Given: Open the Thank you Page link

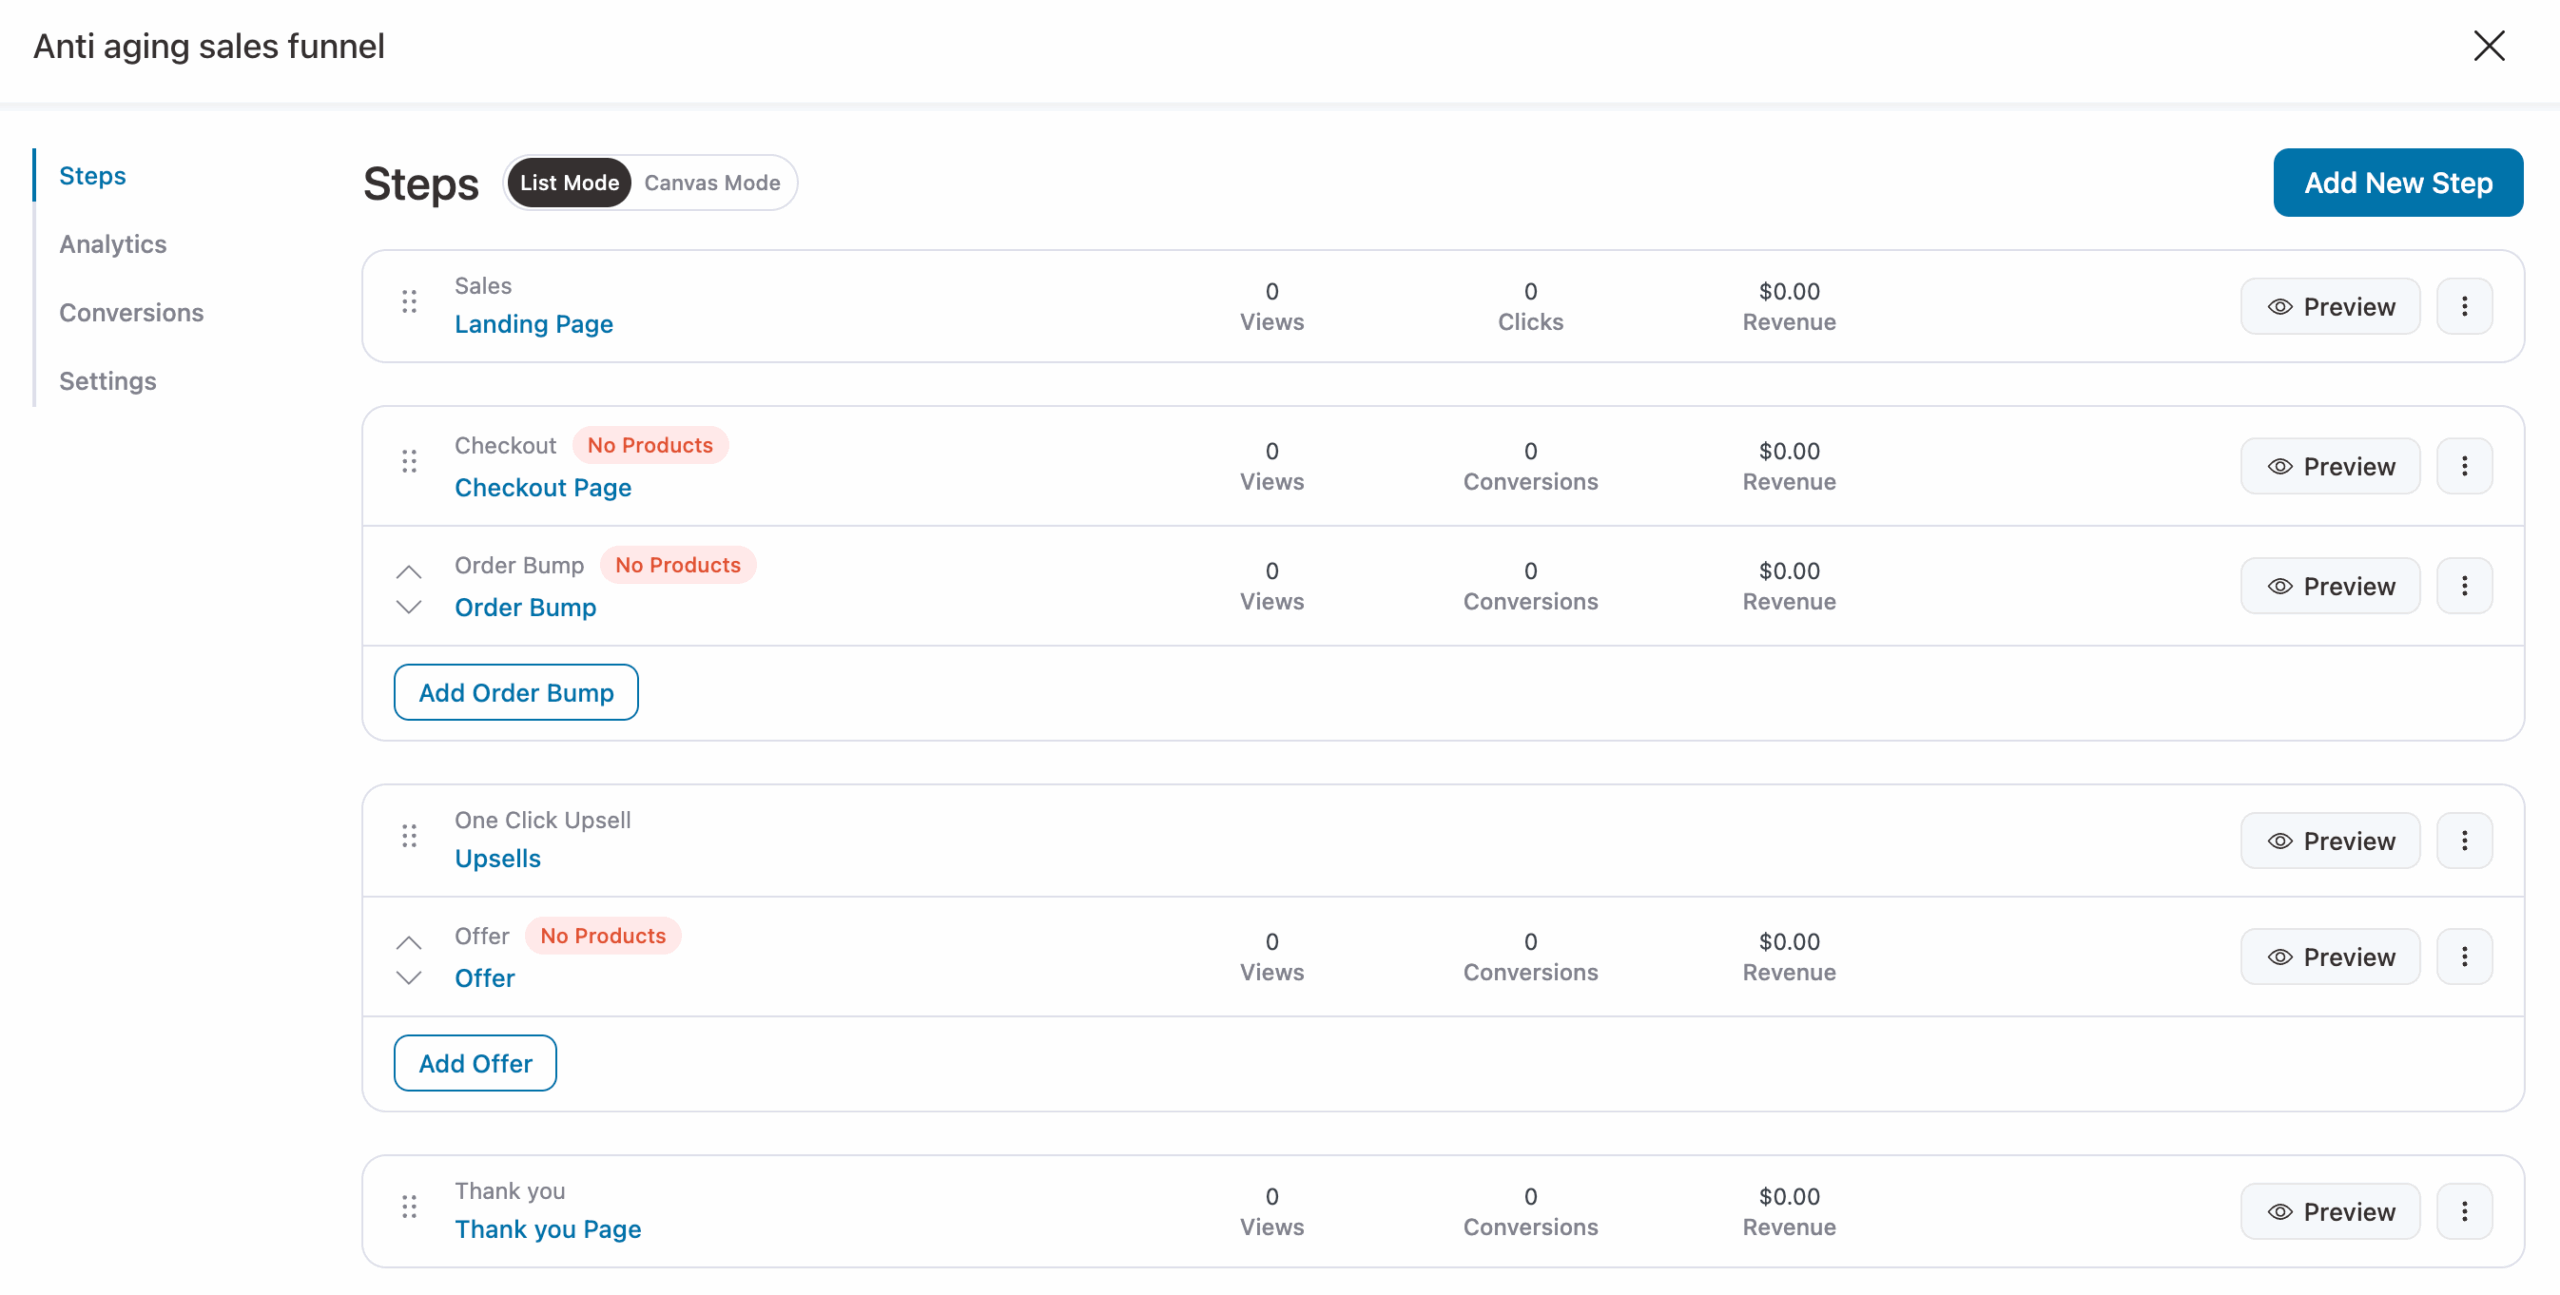Looking at the screenshot, I should (548, 1230).
